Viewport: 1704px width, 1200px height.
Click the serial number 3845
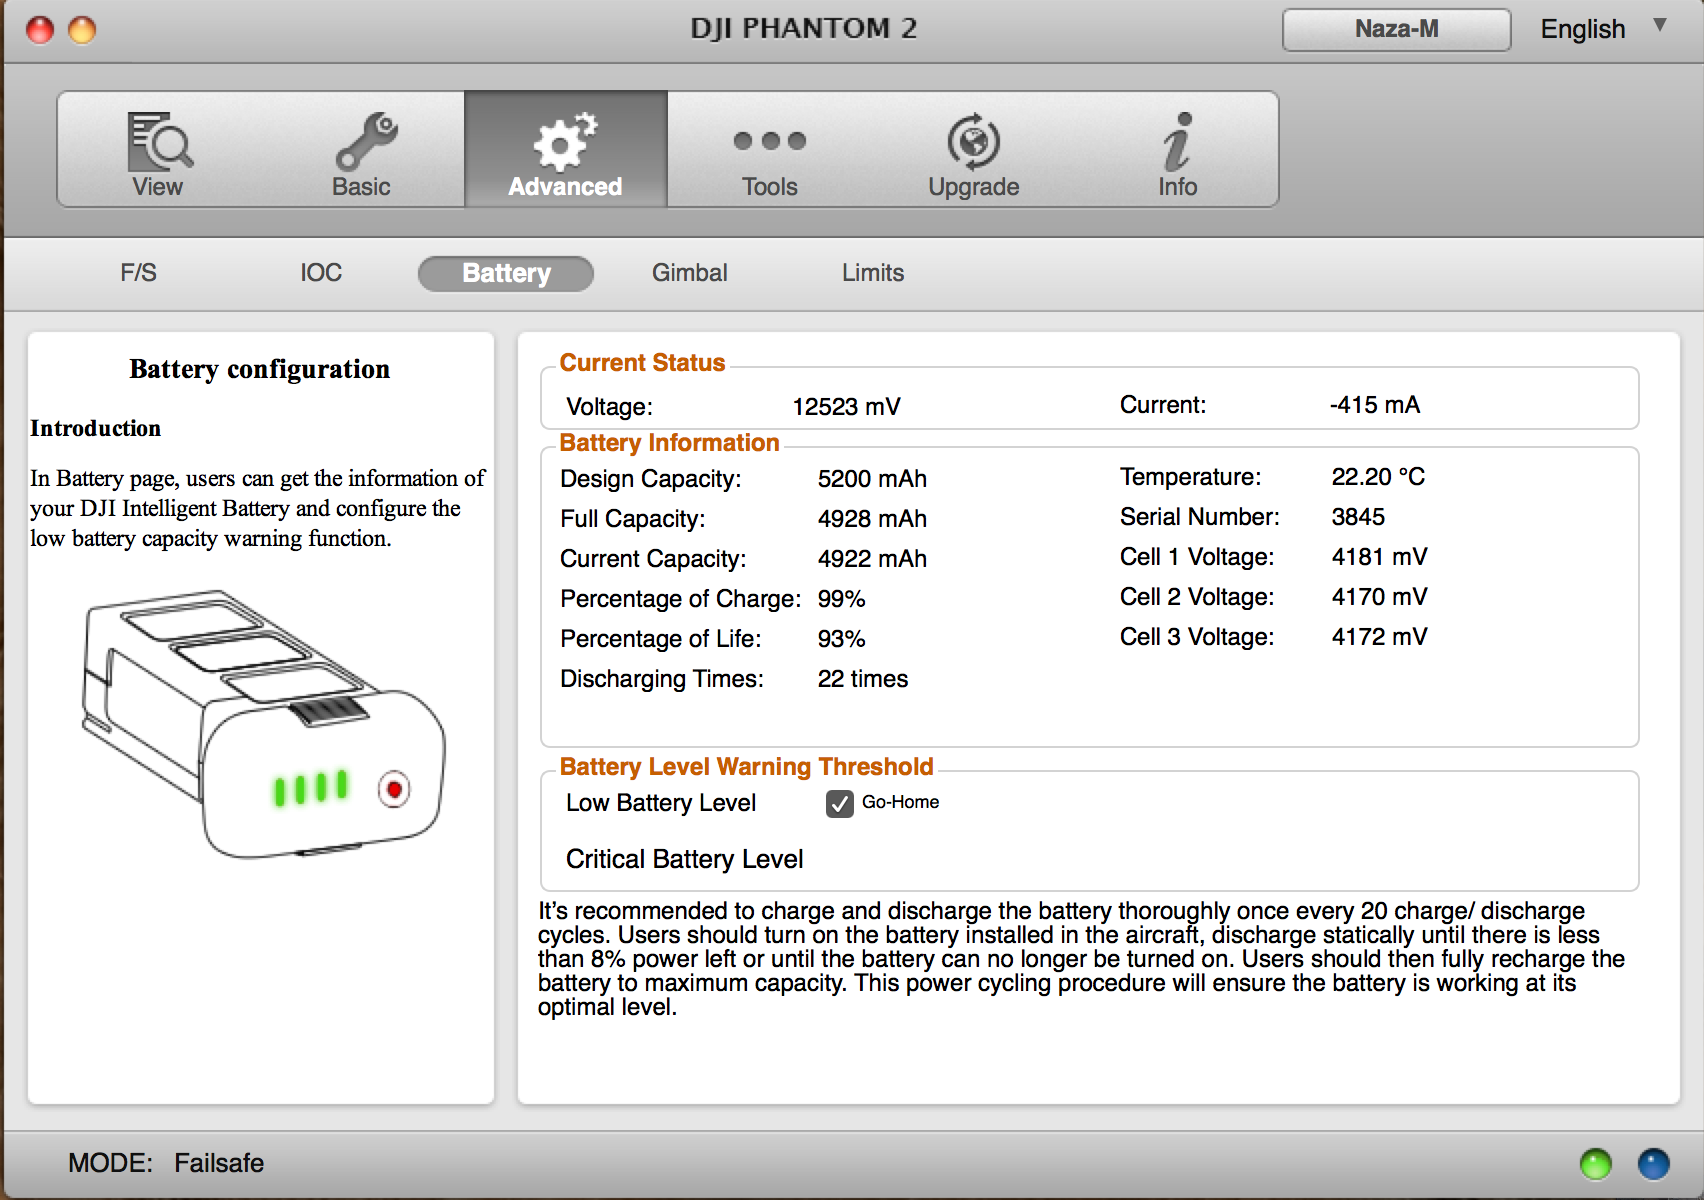1358,517
